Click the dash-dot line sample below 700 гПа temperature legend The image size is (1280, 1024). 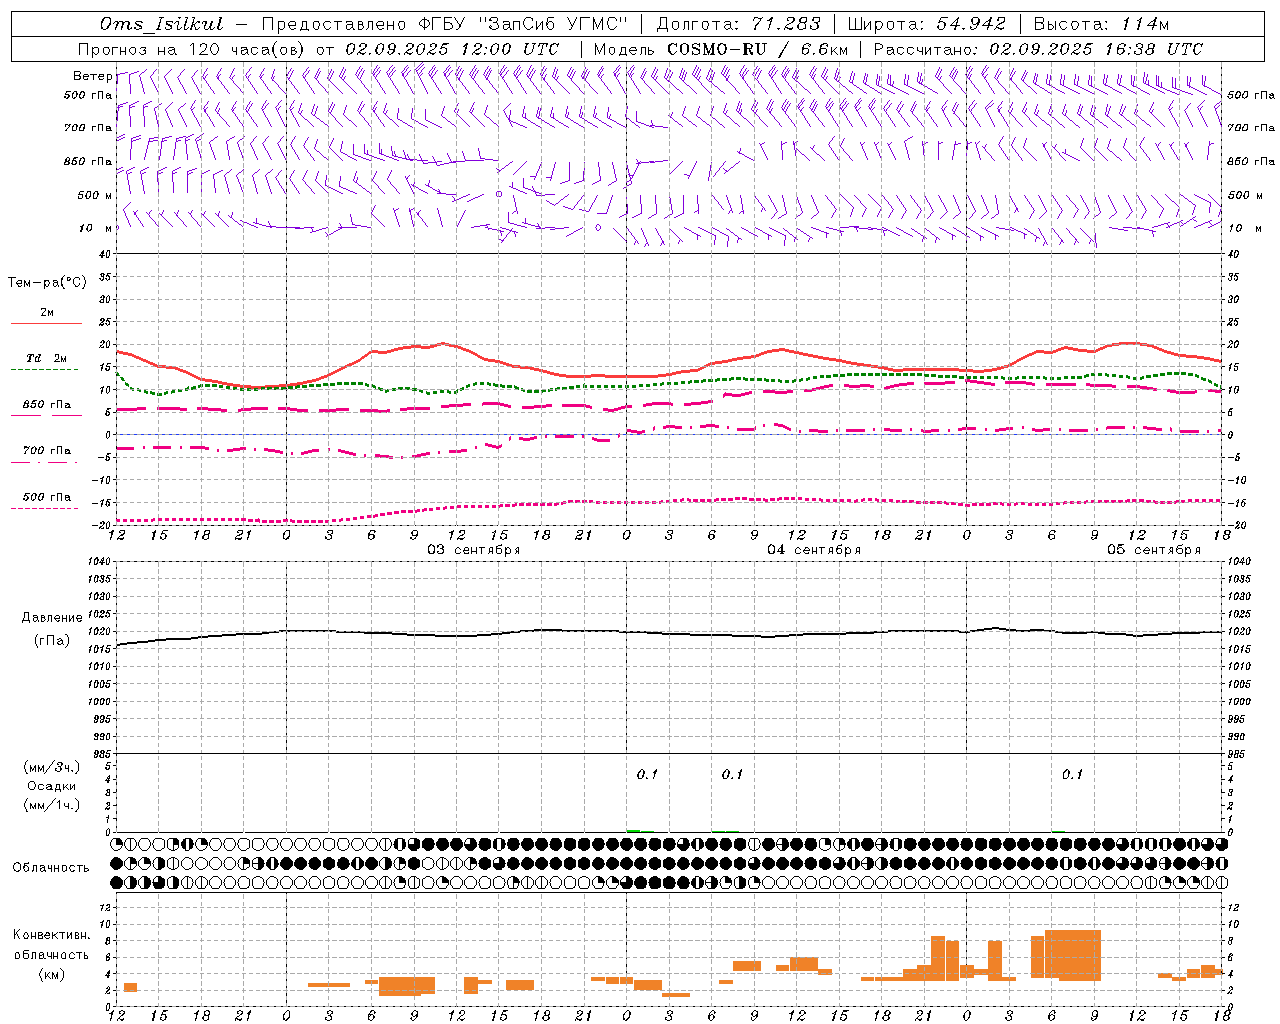[x=44, y=462]
